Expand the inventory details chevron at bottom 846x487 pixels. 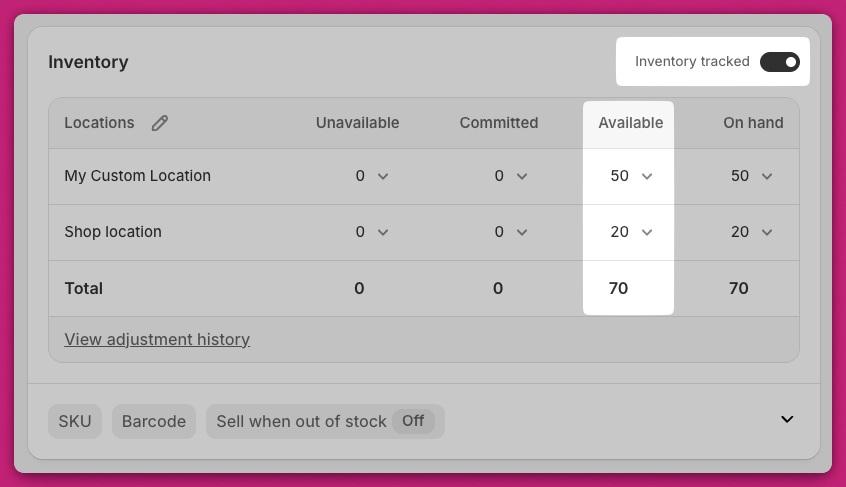click(x=787, y=419)
